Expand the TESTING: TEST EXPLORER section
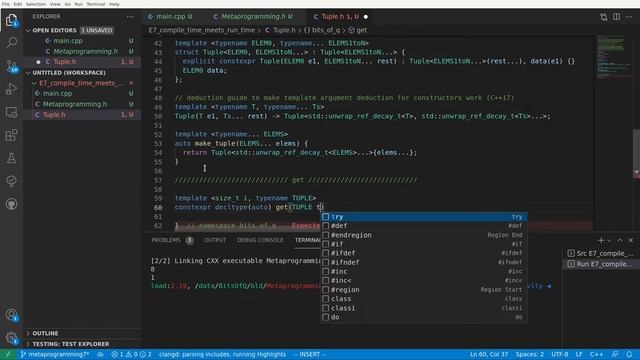640x360 pixels. 82,344
